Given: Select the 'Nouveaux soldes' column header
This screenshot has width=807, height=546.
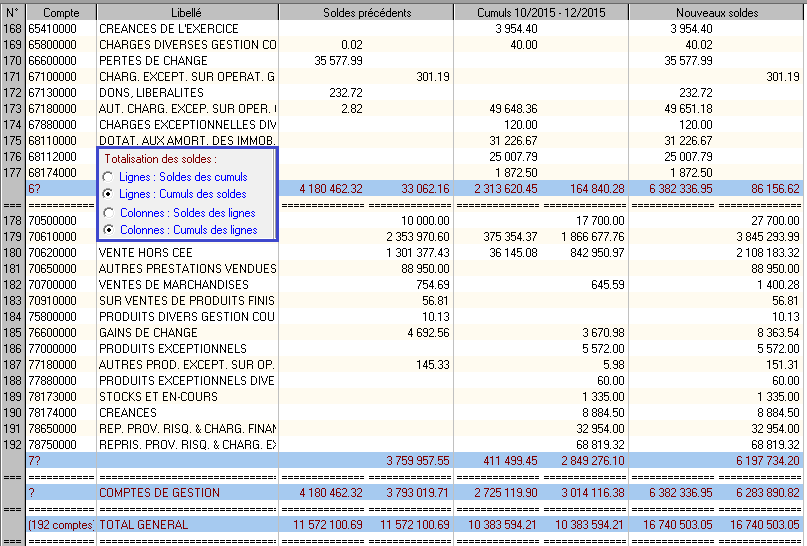Looking at the screenshot, I should pyautogui.click(x=716, y=13).
